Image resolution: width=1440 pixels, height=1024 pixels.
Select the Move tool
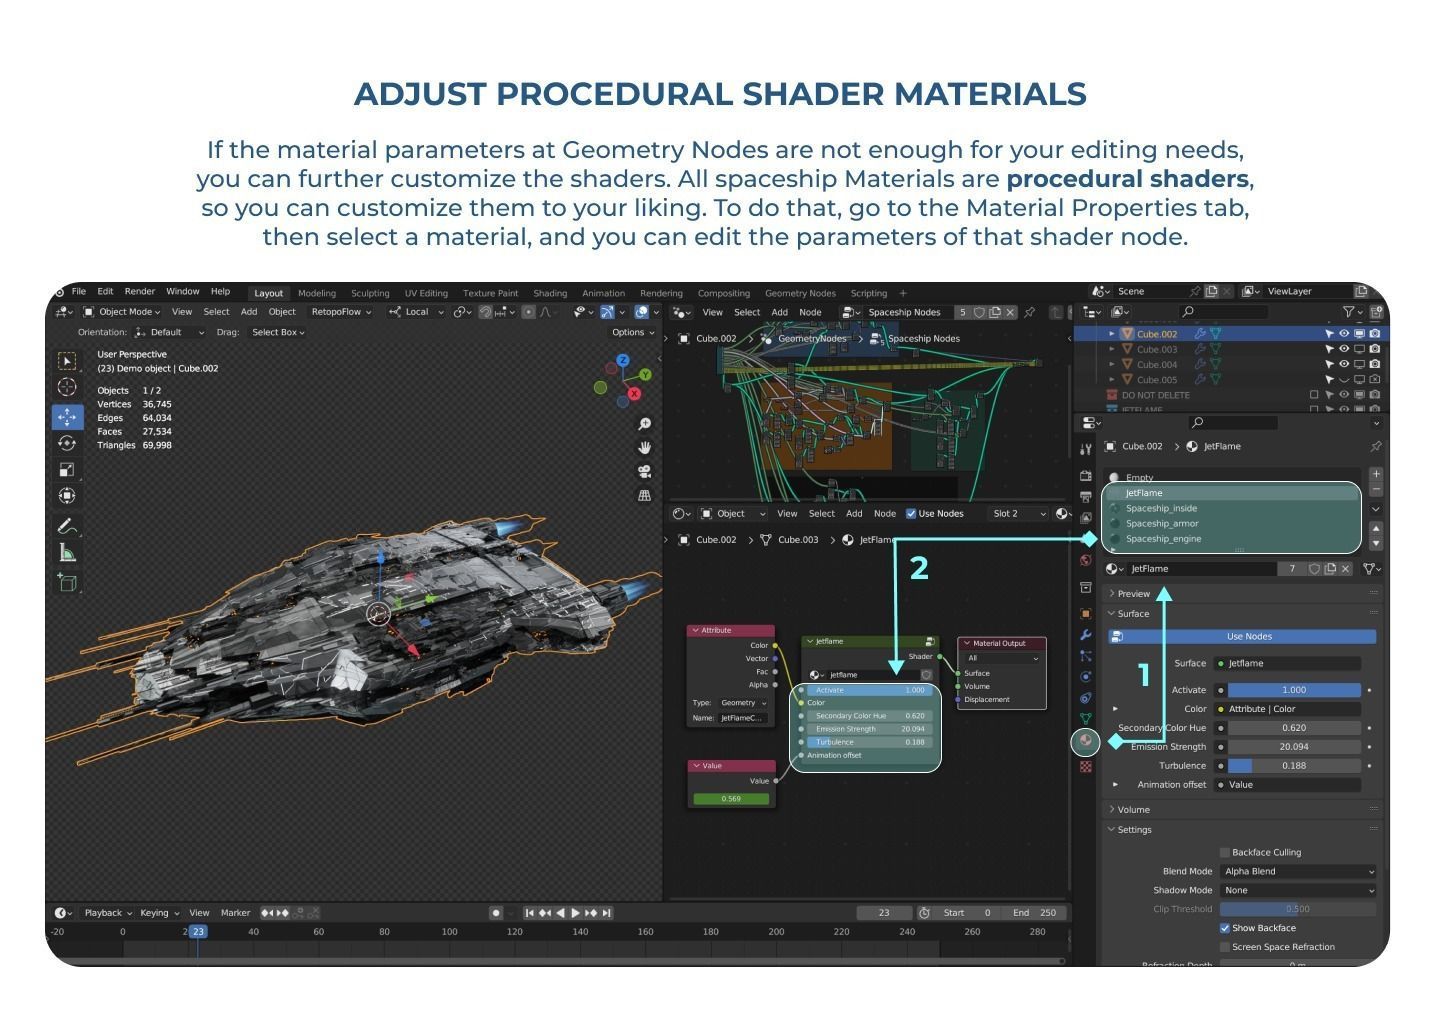[x=67, y=416]
